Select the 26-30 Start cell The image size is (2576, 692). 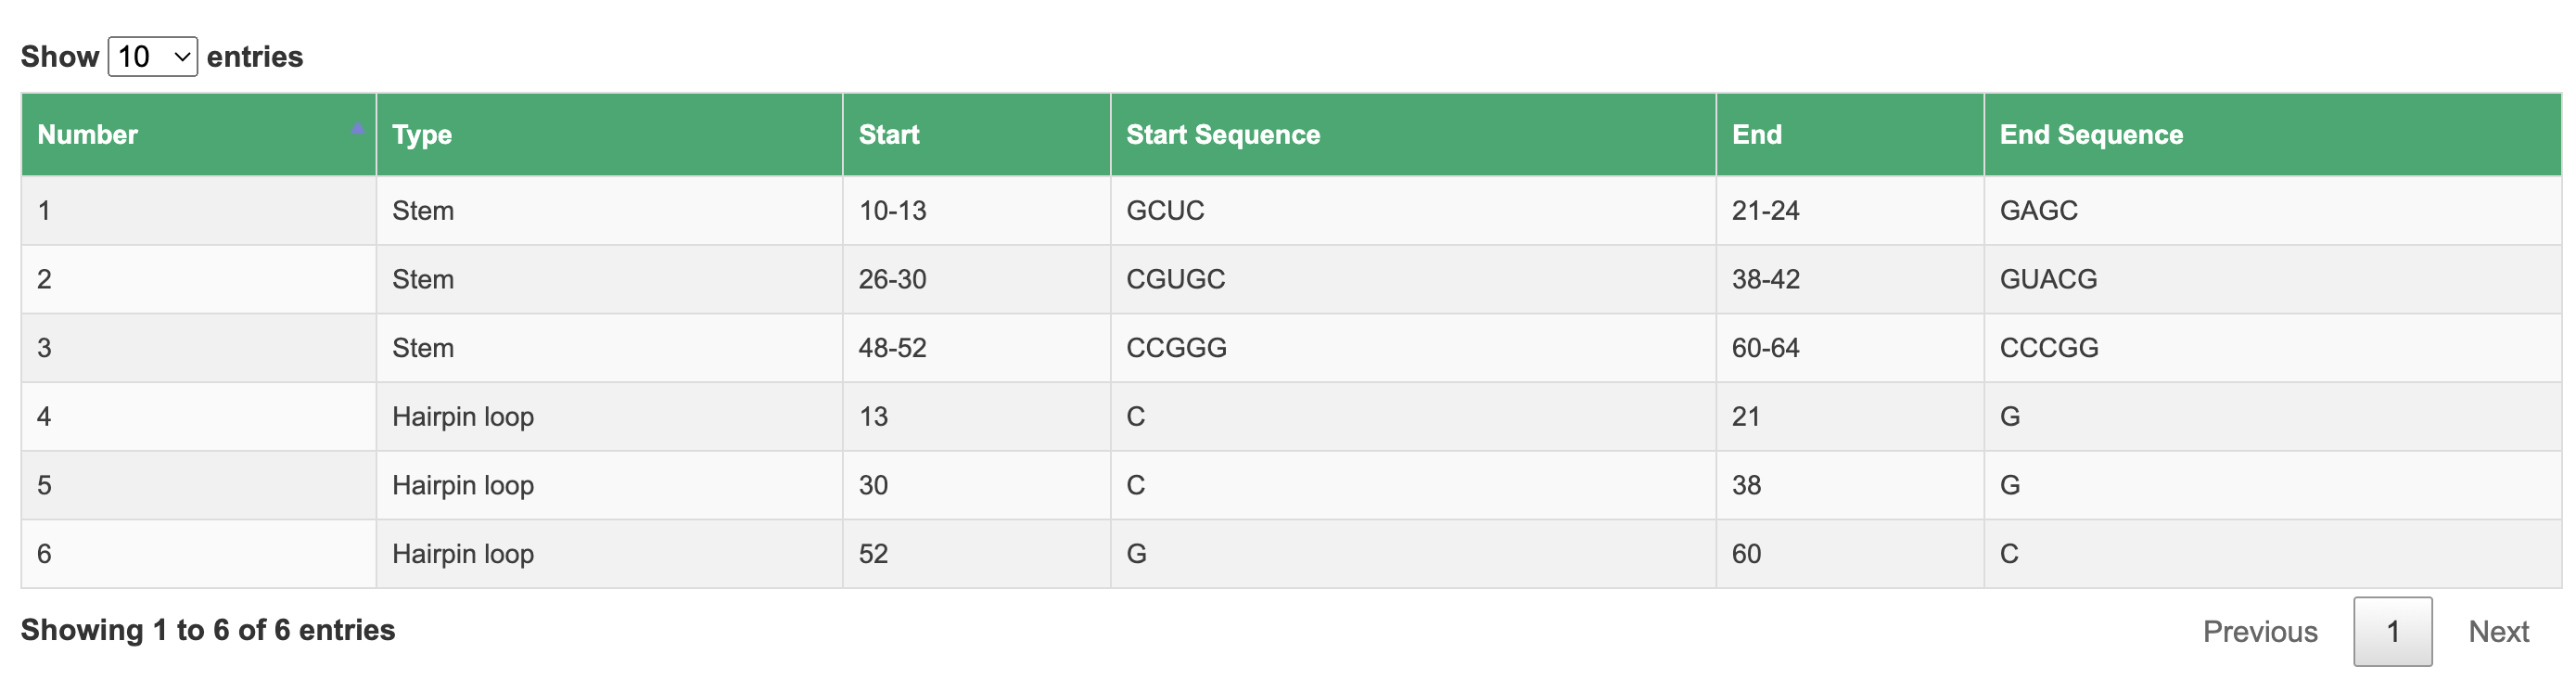[976, 280]
